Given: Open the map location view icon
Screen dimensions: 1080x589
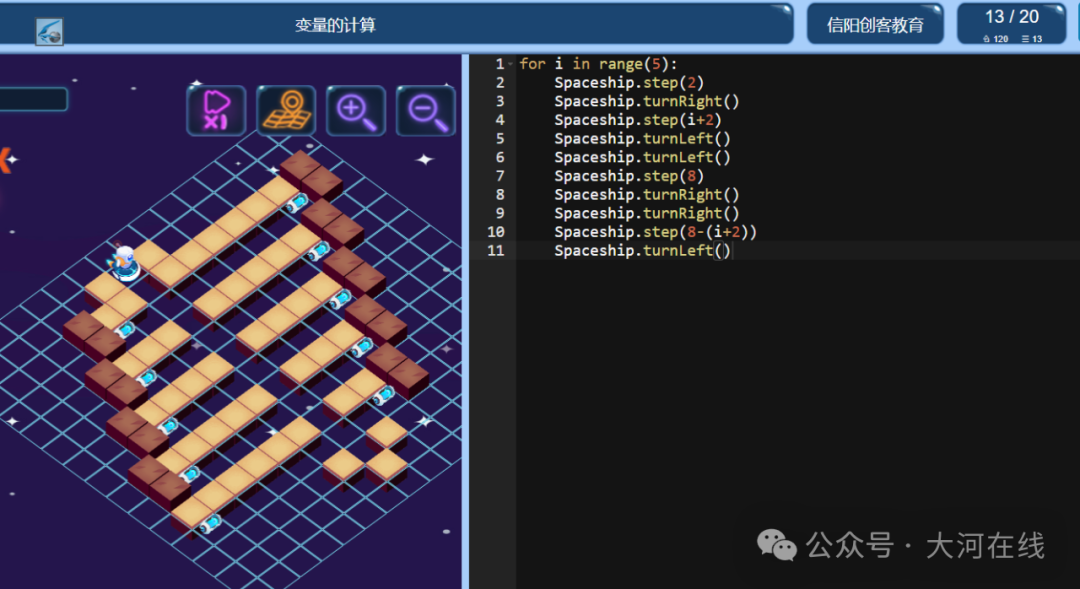Looking at the screenshot, I should coord(287,110).
